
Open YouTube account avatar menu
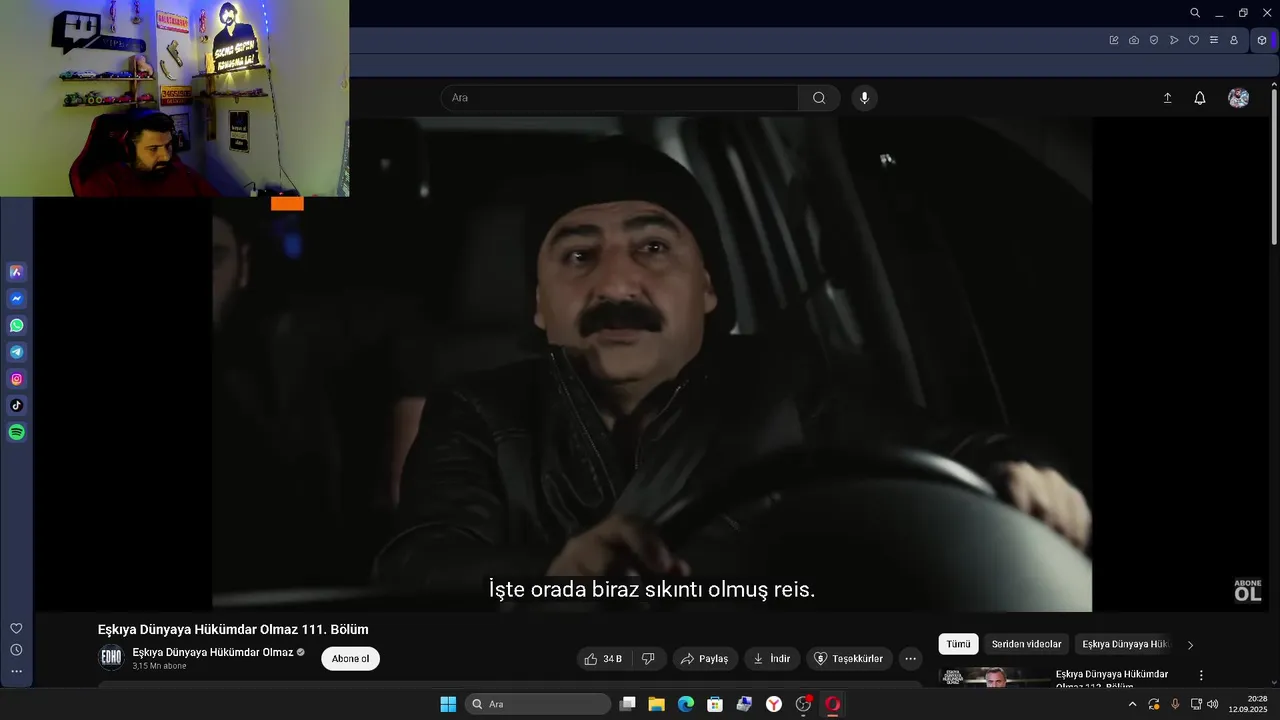coord(1239,98)
